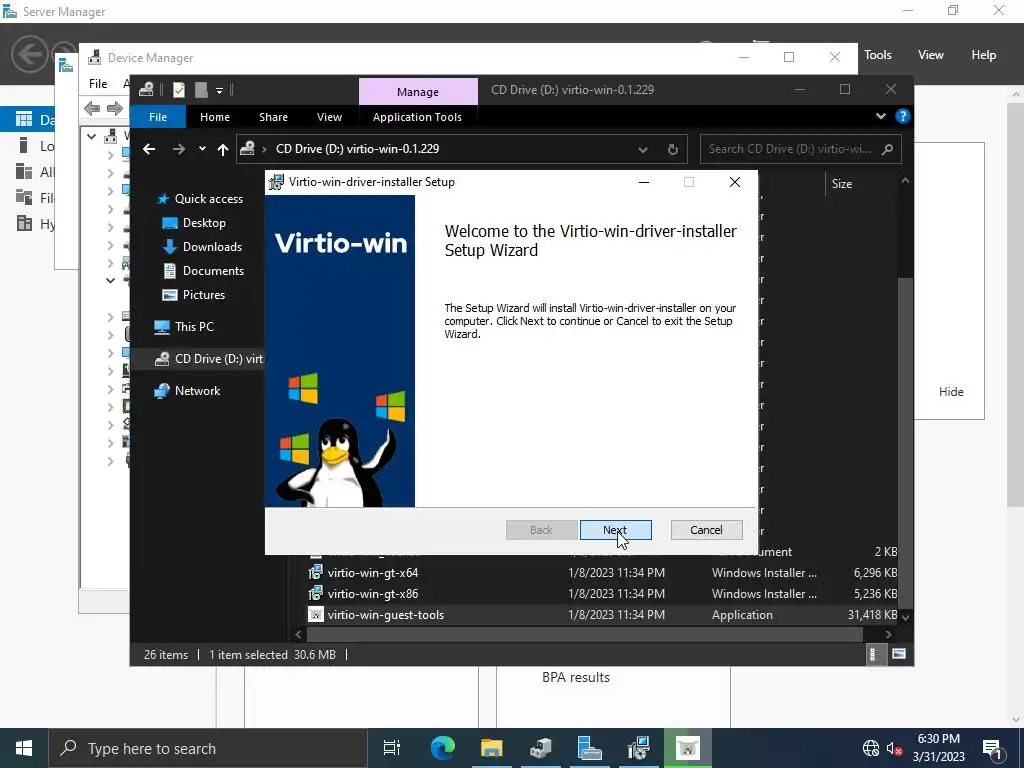Viewport: 1024px width, 768px height.
Task: Open the Help menu in Server Manager
Action: click(984, 55)
